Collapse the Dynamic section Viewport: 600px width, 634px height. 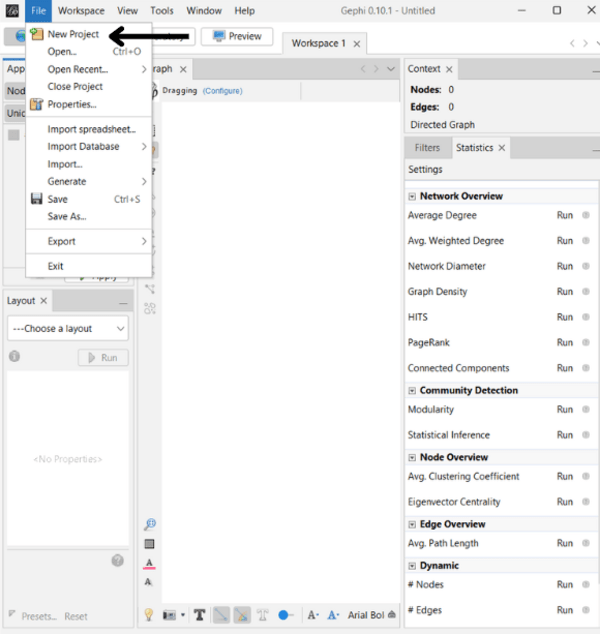point(412,566)
